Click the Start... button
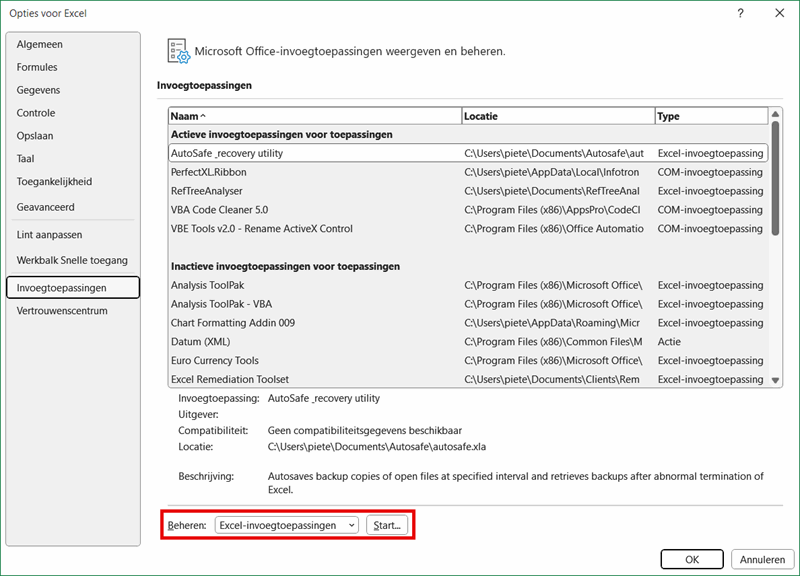This screenshot has width=800, height=576. (387, 525)
